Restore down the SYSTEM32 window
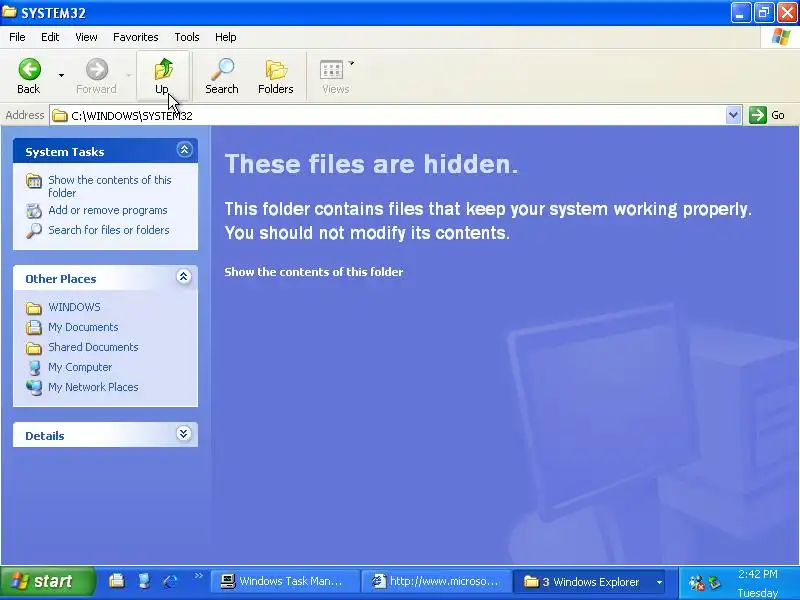This screenshot has height=600, width=800. pos(764,12)
